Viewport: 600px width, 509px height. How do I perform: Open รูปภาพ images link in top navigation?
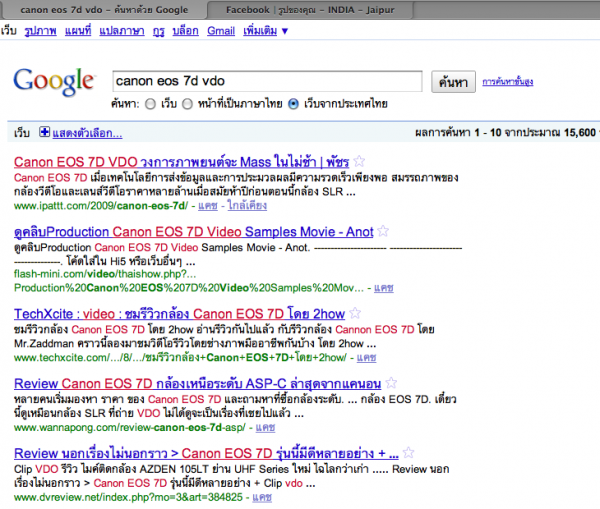pyautogui.click(x=40, y=31)
